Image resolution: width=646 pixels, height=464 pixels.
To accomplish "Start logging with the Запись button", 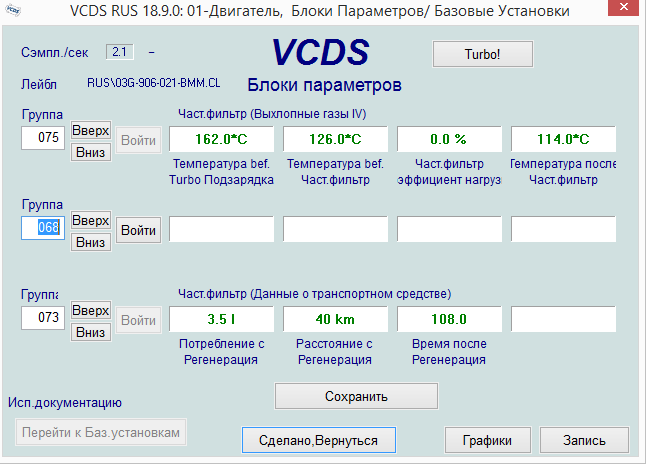I will [x=584, y=439].
